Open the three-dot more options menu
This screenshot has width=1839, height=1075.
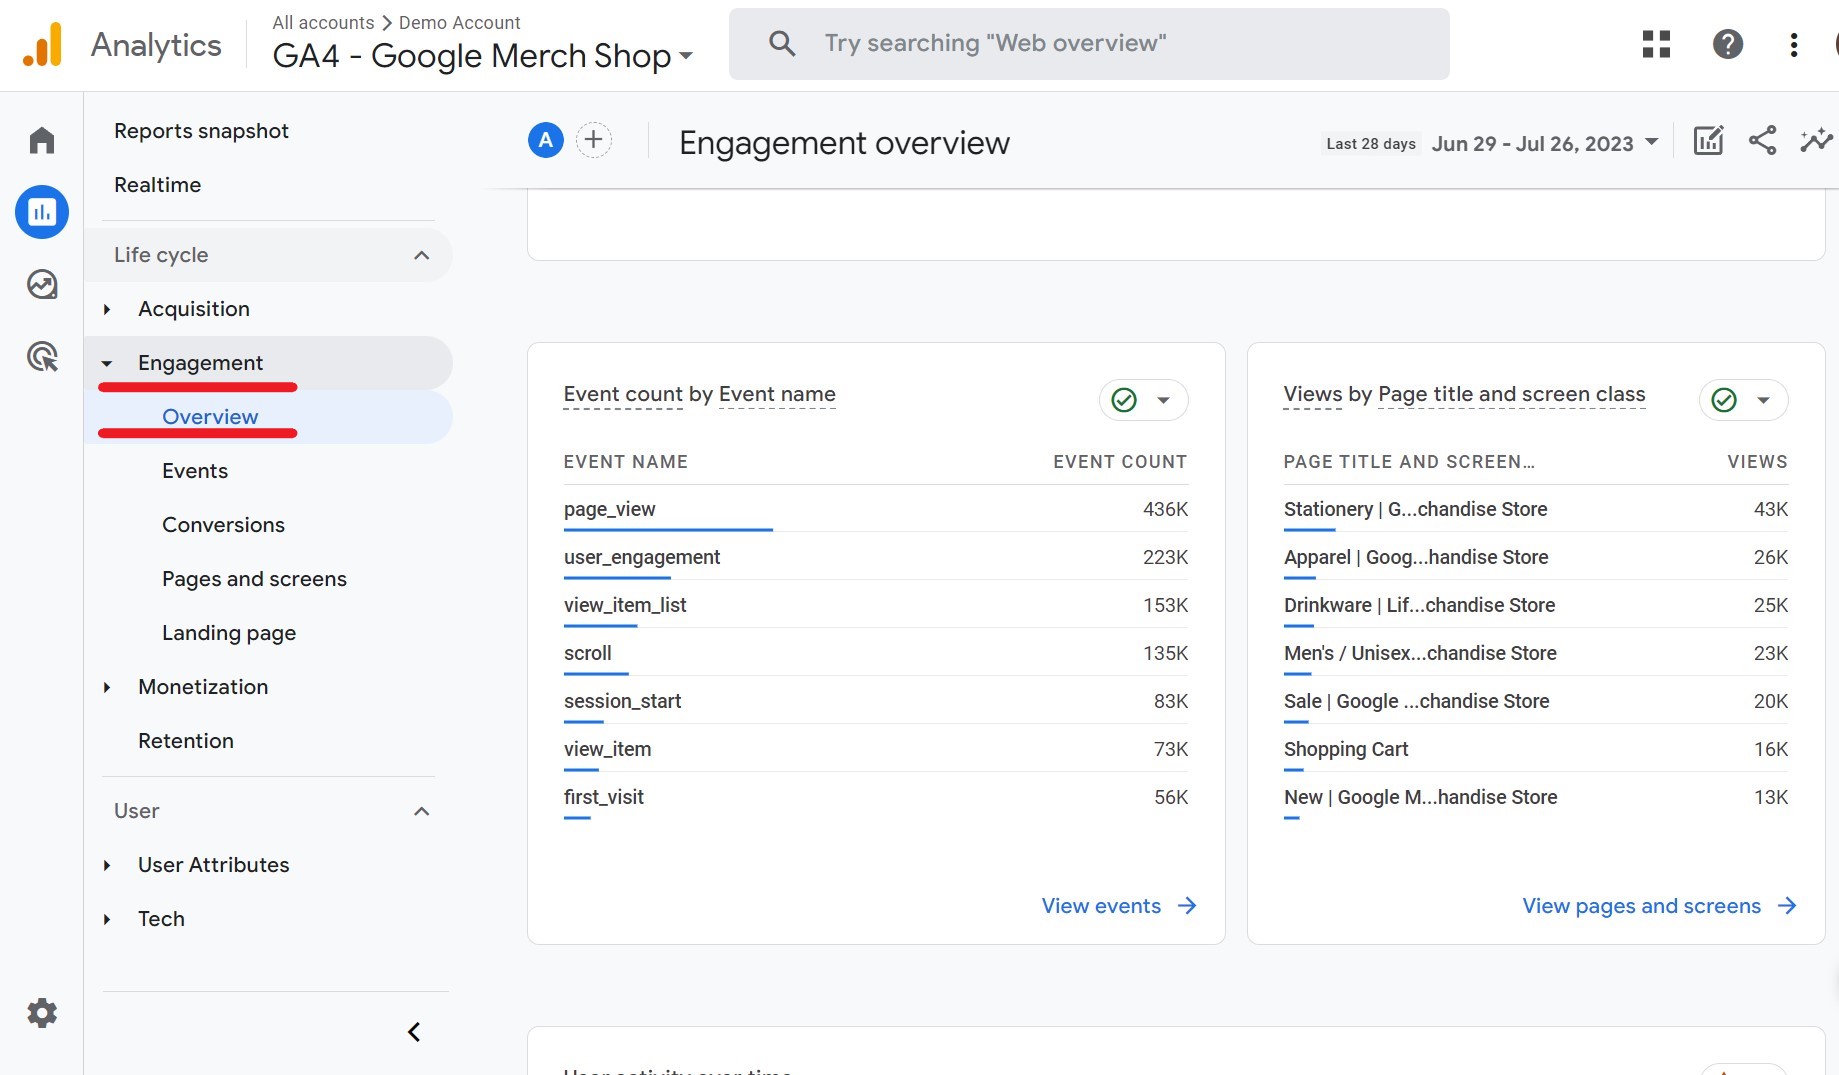pos(1794,44)
